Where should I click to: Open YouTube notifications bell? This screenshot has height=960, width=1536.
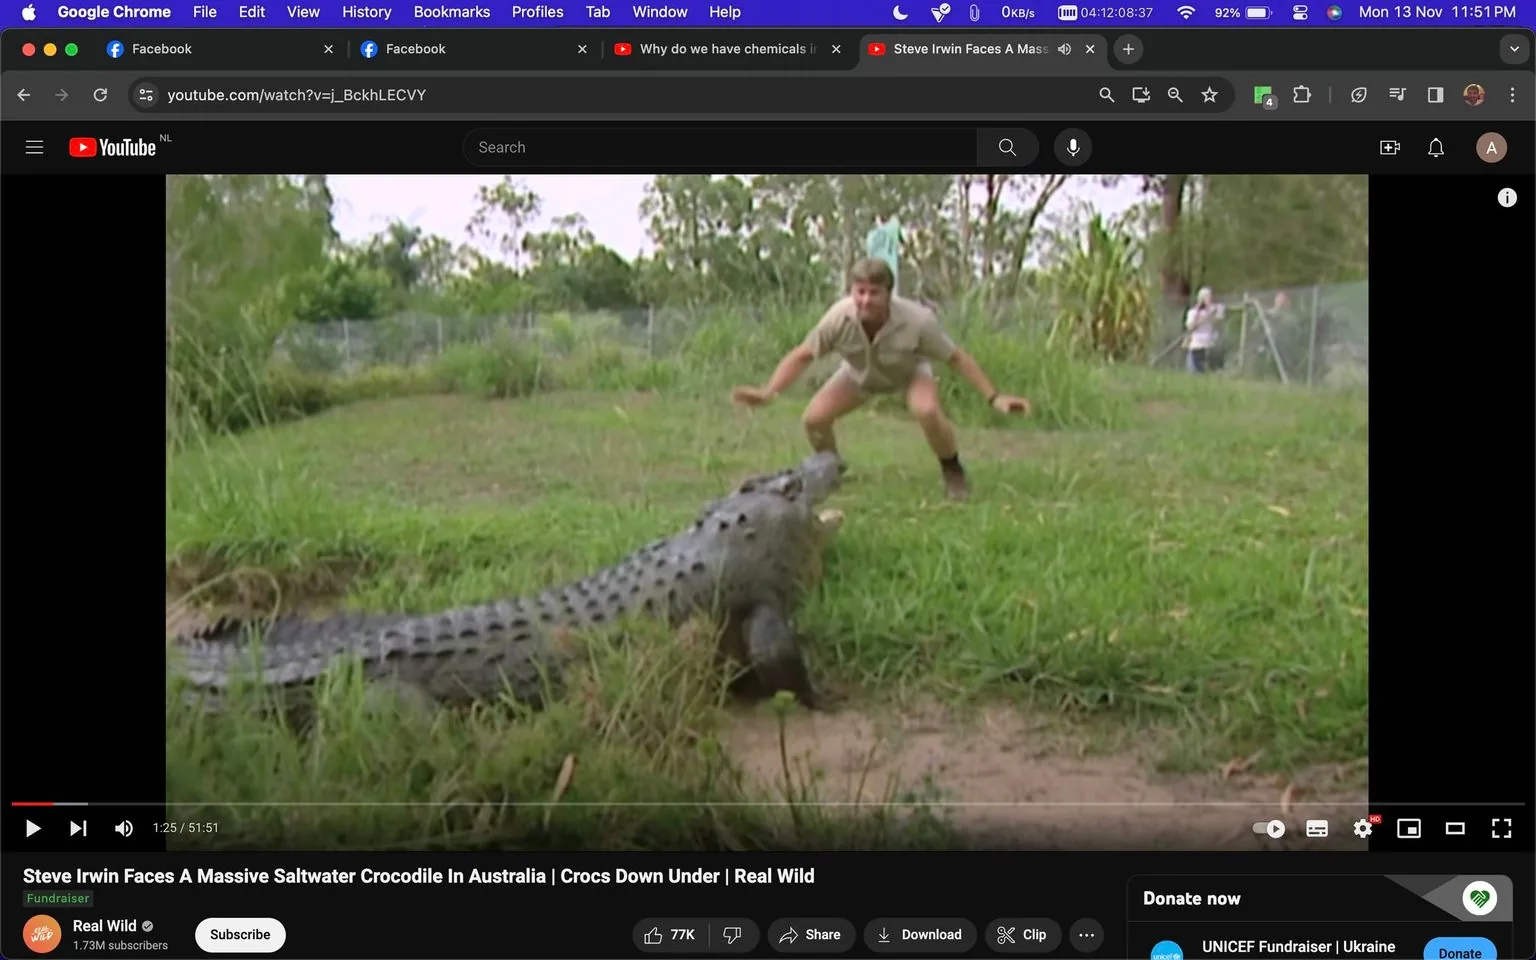coord(1436,147)
